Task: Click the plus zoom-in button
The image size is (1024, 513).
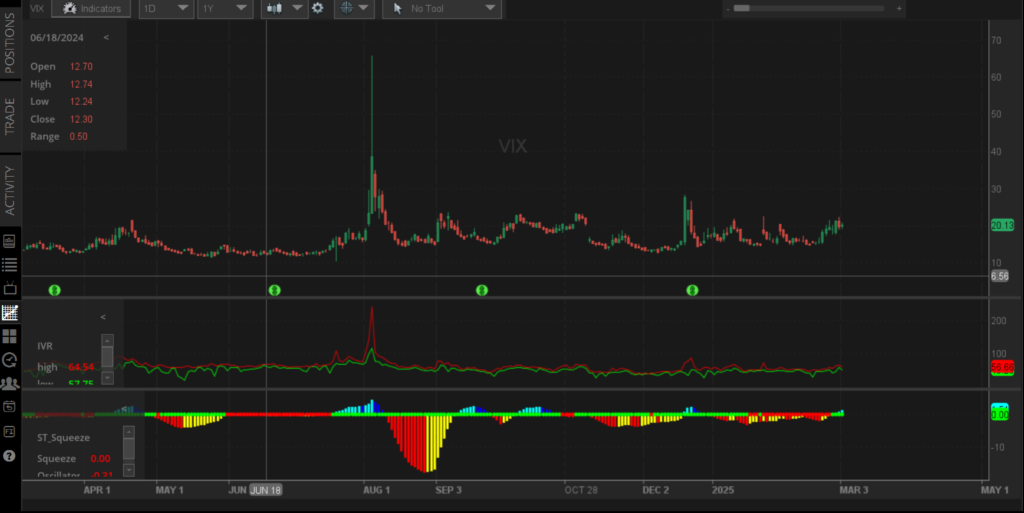Action: (x=899, y=8)
